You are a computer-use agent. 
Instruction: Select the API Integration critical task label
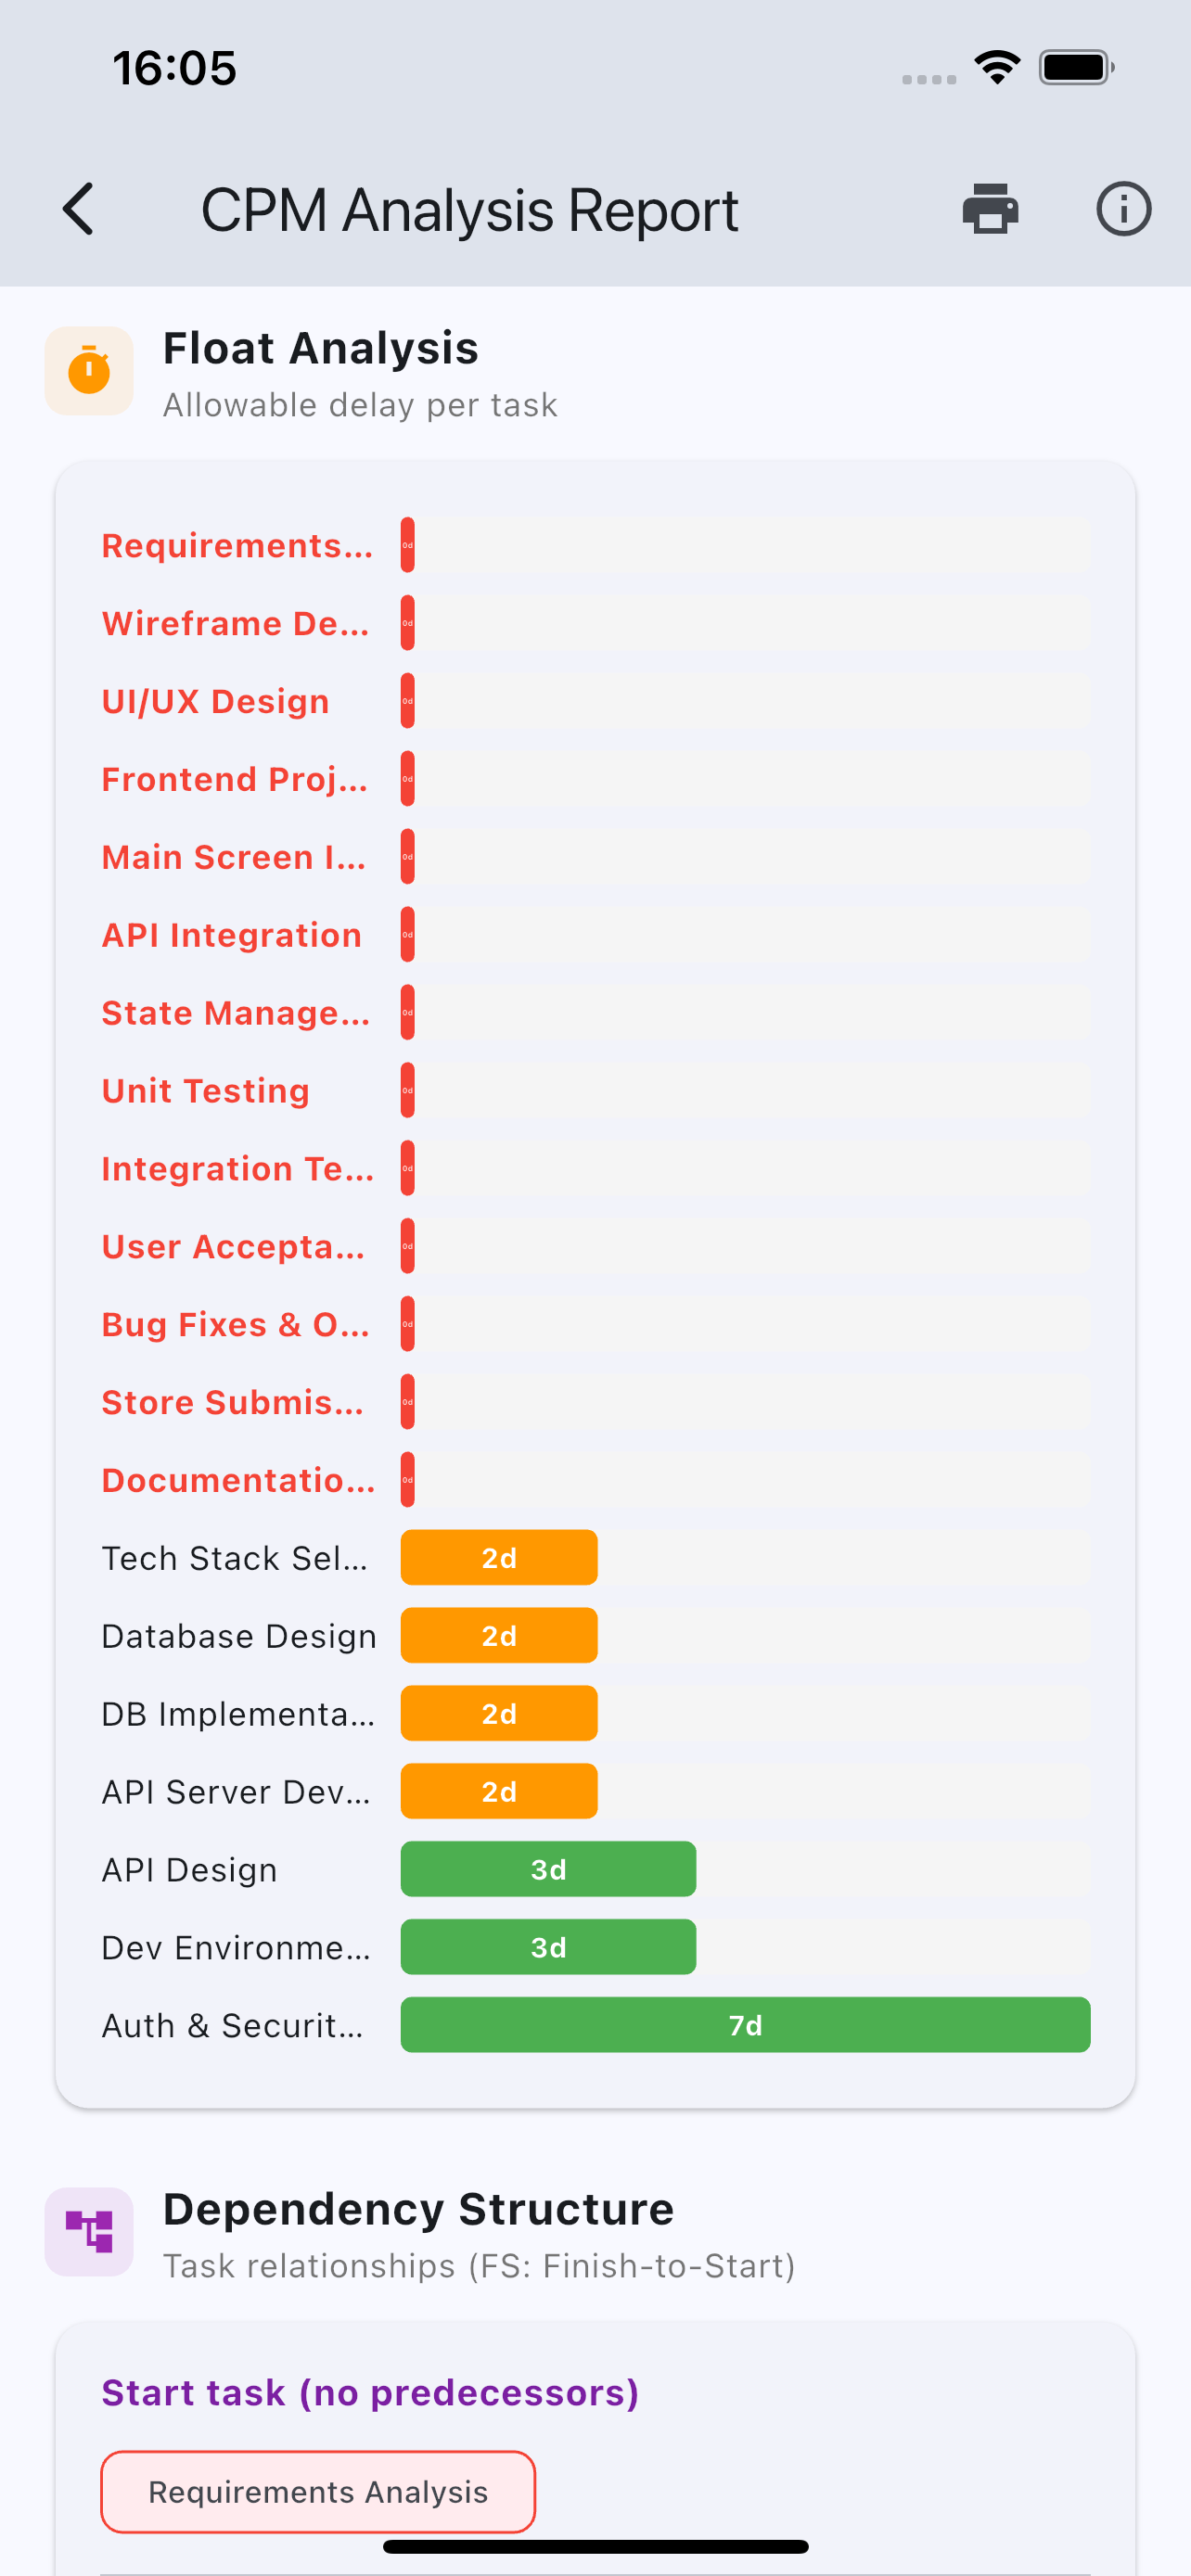tap(232, 935)
